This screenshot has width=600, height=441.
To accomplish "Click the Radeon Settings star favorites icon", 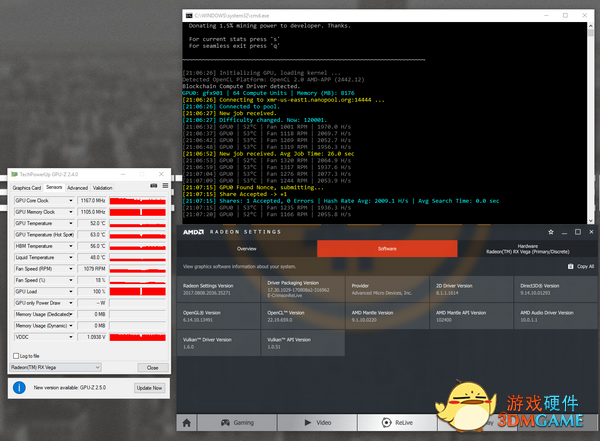I will click(551, 232).
